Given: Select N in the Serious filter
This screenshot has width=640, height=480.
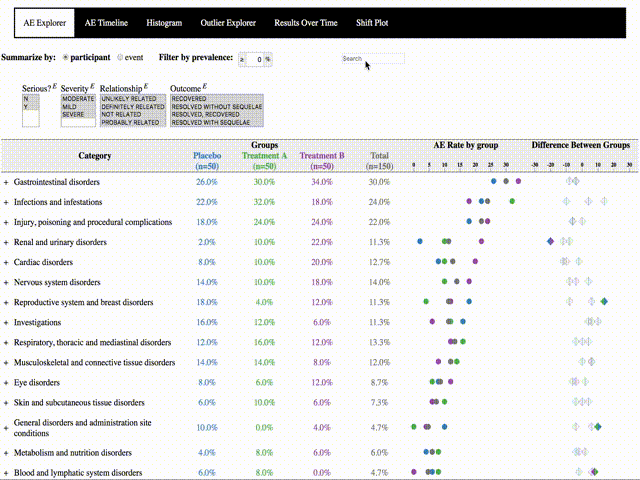Looking at the screenshot, I should click(x=31, y=99).
